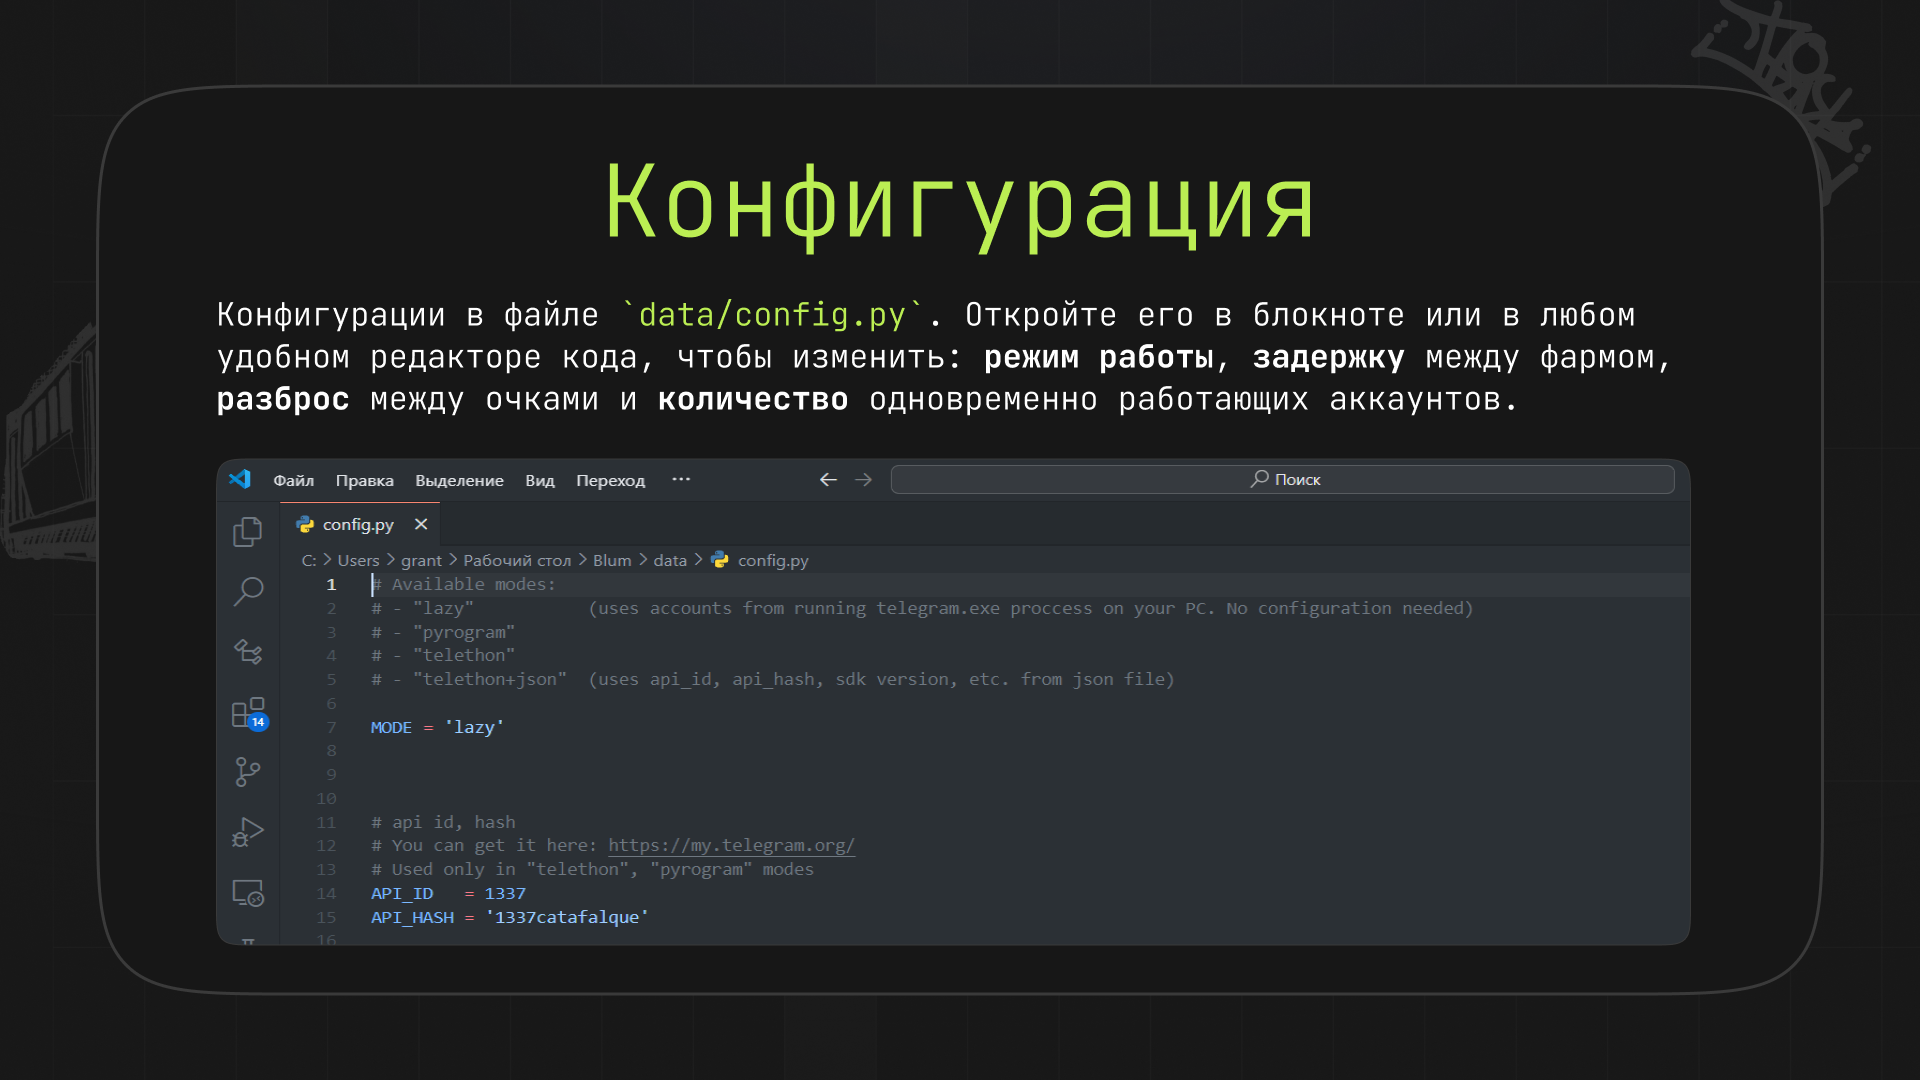This screenshot has height=1080, width=1920.
Task: Open the Выделение menu
Action: coord(459,480)
